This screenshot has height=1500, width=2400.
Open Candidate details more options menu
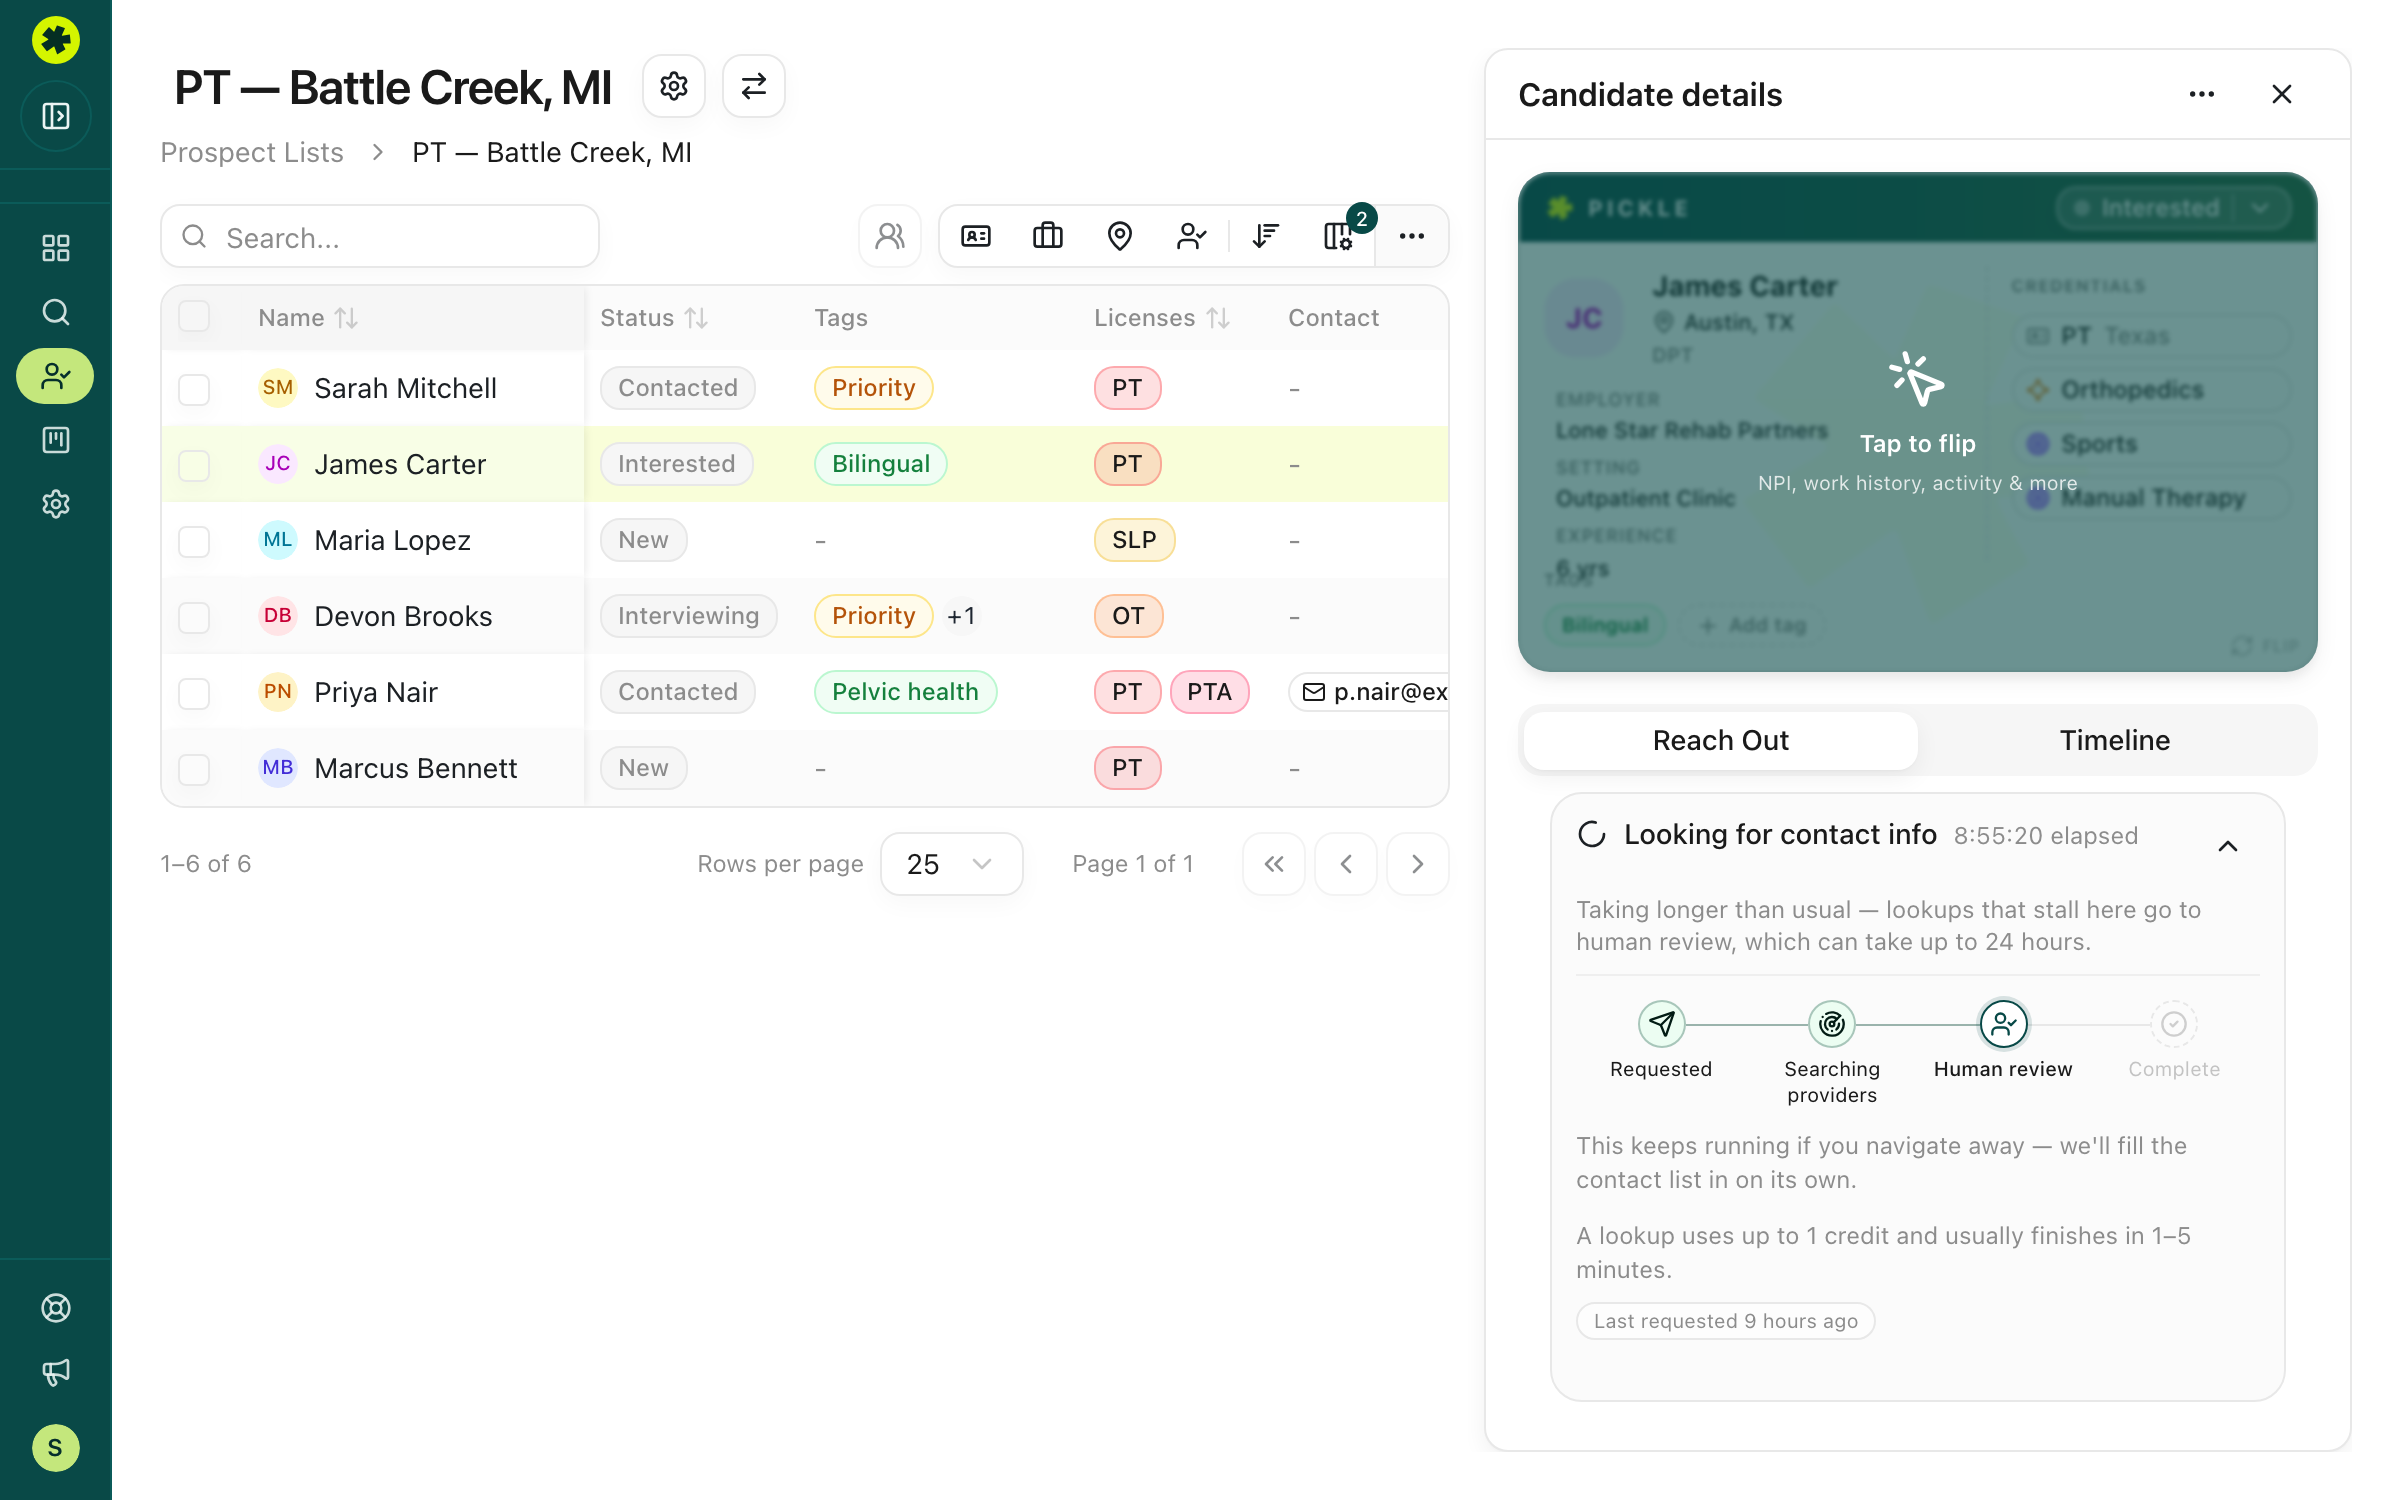[x=2202, y=94]
